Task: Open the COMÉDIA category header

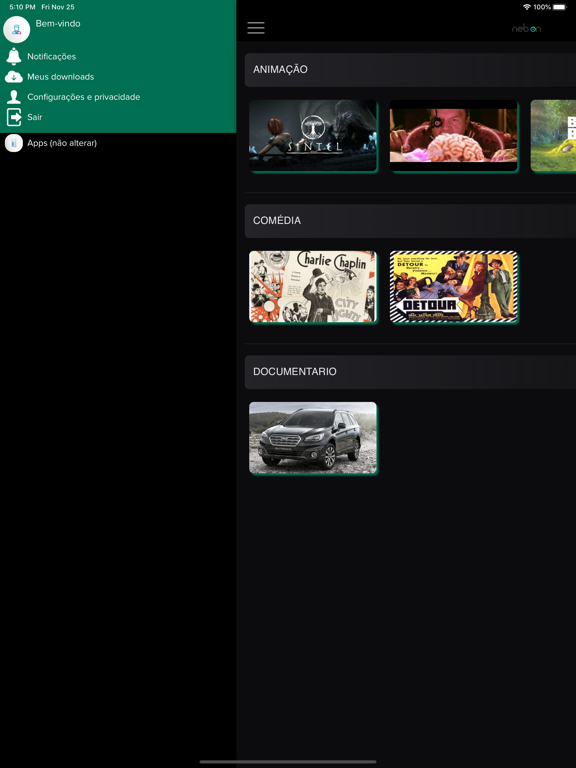Action: [x=410, y=221]
